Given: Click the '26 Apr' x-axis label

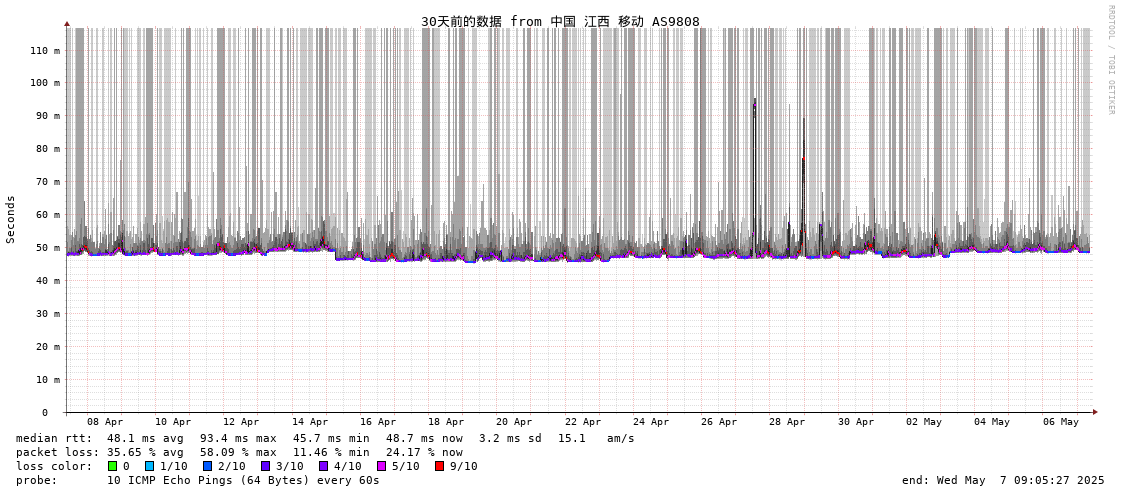Looking at the screenshot, I should (x=719, y=423).
